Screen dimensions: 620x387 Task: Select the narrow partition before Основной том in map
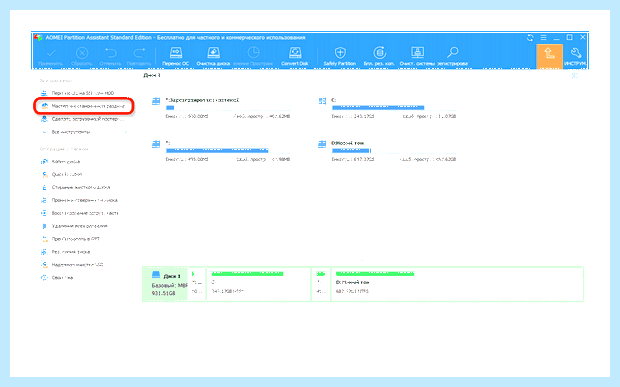321,285
